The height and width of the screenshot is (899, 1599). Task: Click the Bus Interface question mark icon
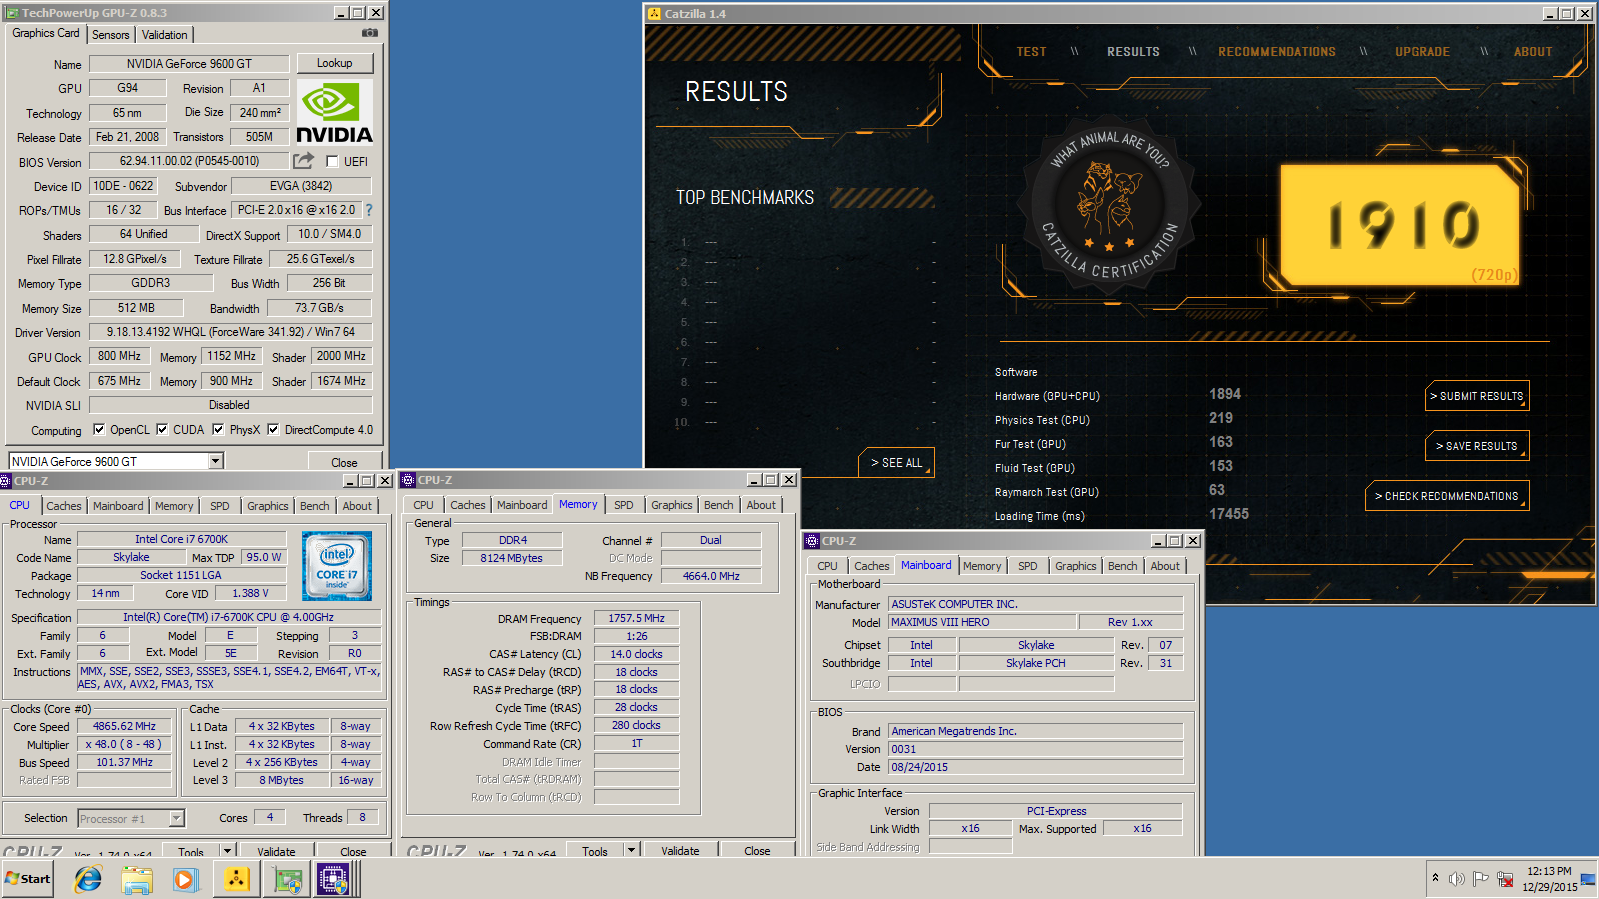[369, 210]
